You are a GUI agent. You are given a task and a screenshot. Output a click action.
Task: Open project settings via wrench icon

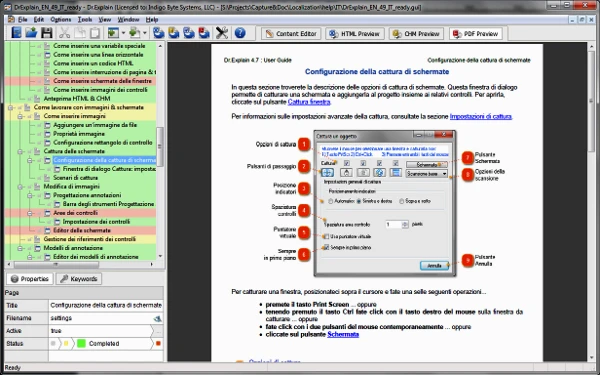[x=222, y=33]
